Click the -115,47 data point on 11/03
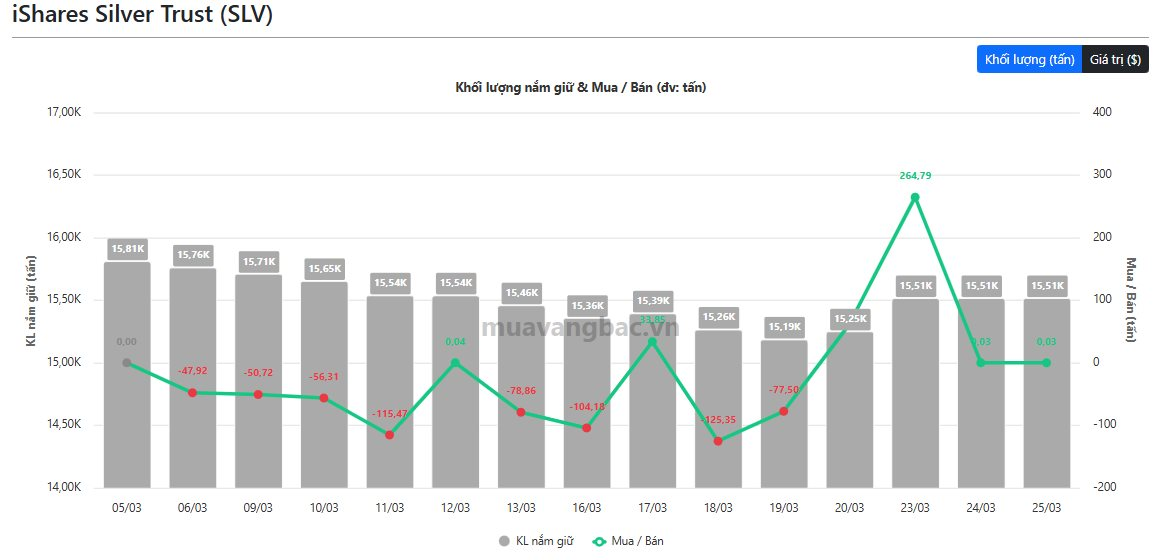Image resolution: width=1164 pixels, height=560 pixels. [389, 435]
